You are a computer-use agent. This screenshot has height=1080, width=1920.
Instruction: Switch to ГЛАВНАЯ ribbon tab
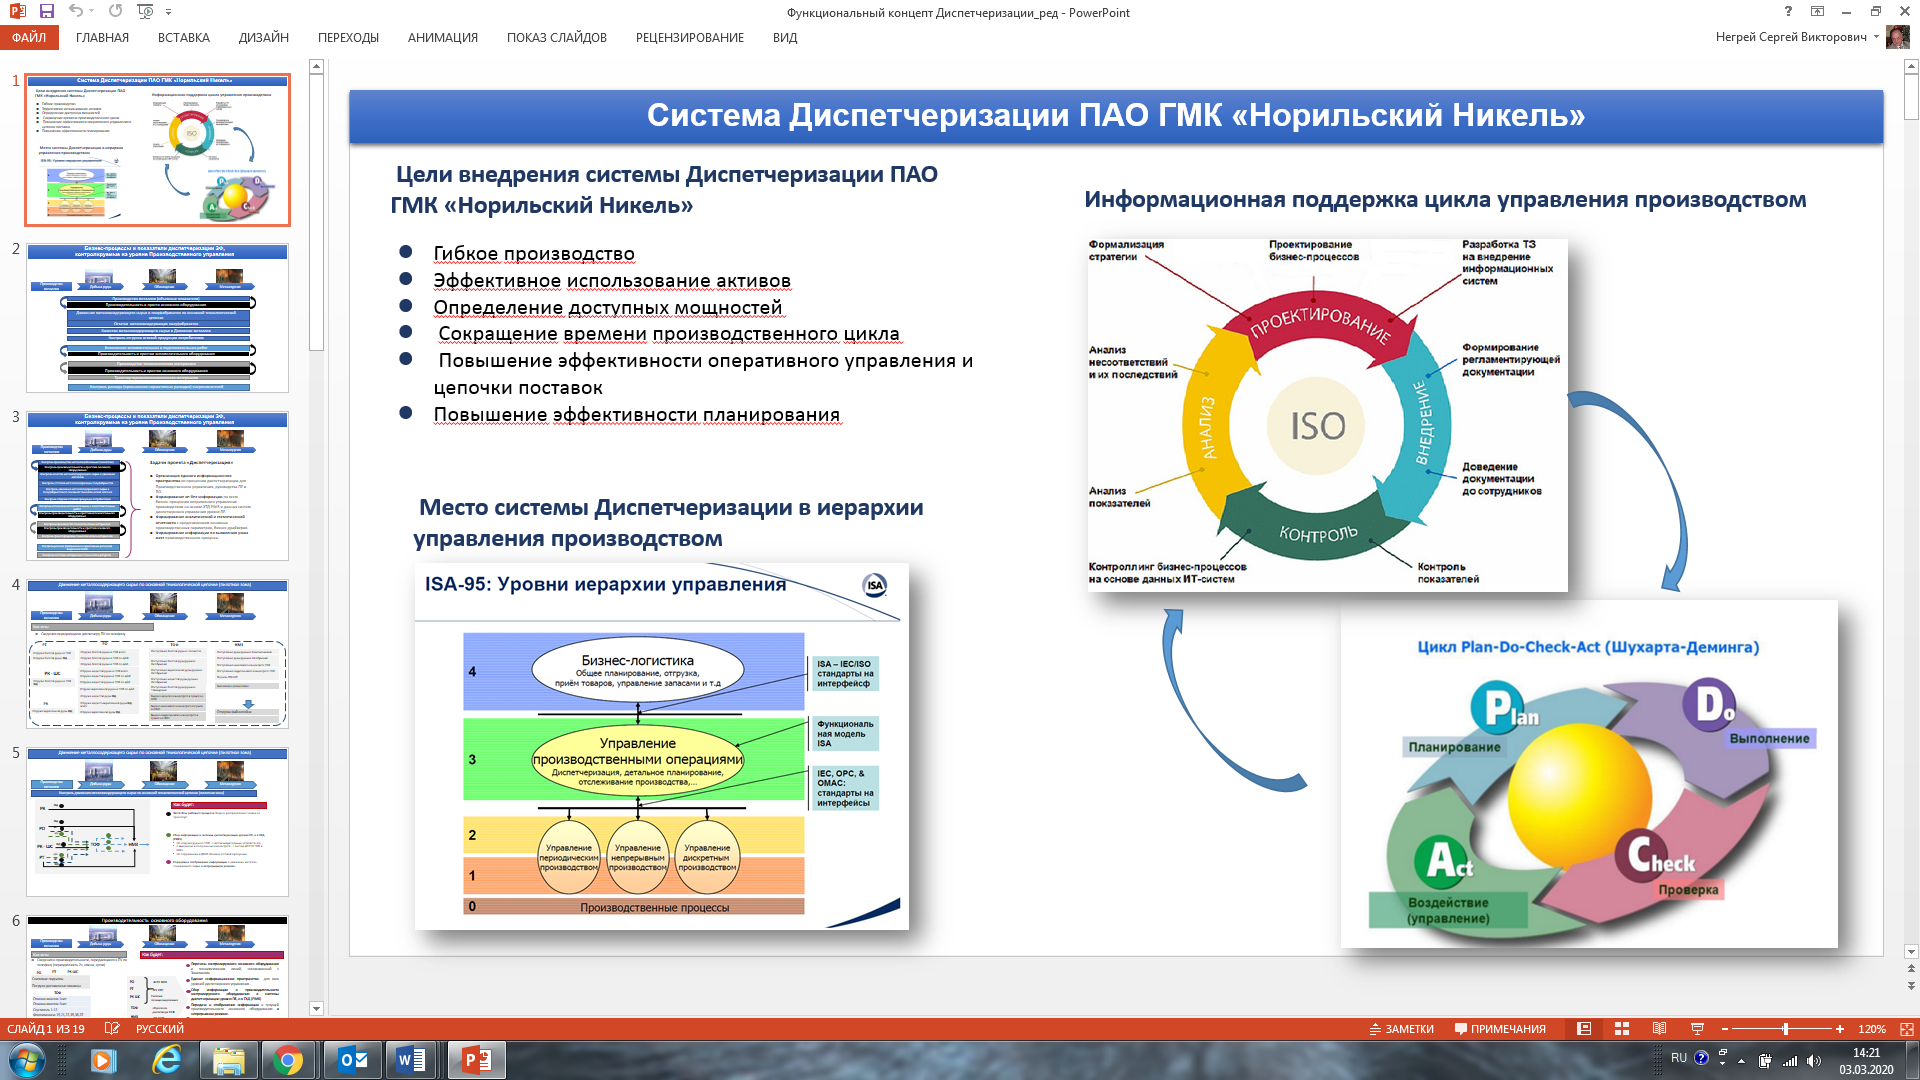[x=102, y=37]
